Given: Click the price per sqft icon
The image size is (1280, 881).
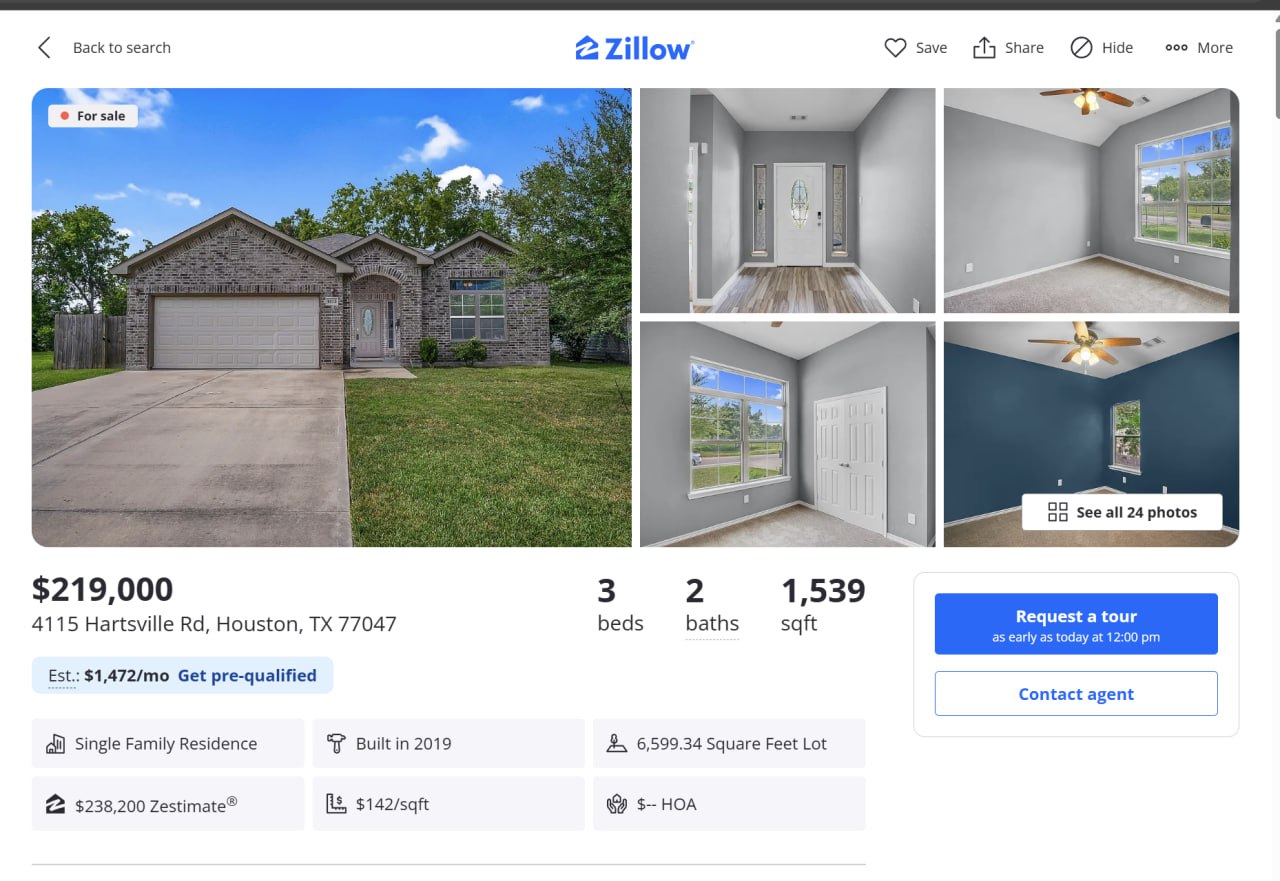Looking at the screenshot, I should pos(336,803).
